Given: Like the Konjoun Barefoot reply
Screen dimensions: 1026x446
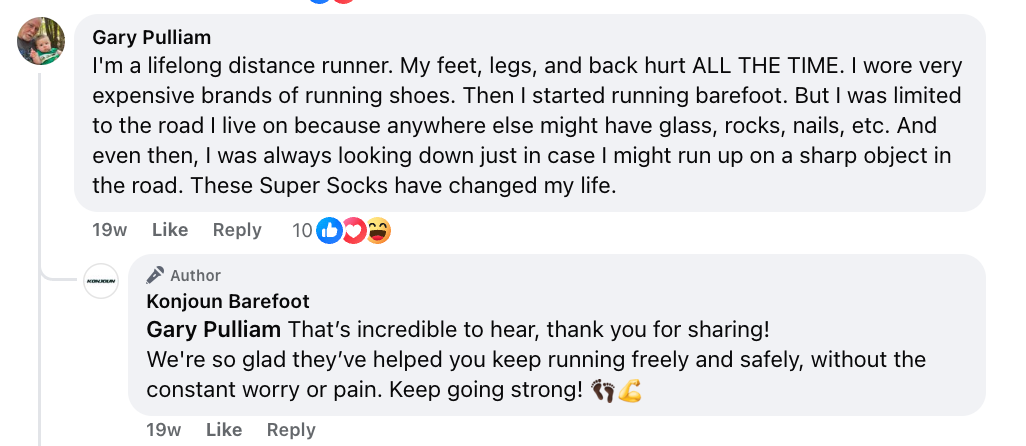Looking at the screenshot, I should (x=224, y=430).
